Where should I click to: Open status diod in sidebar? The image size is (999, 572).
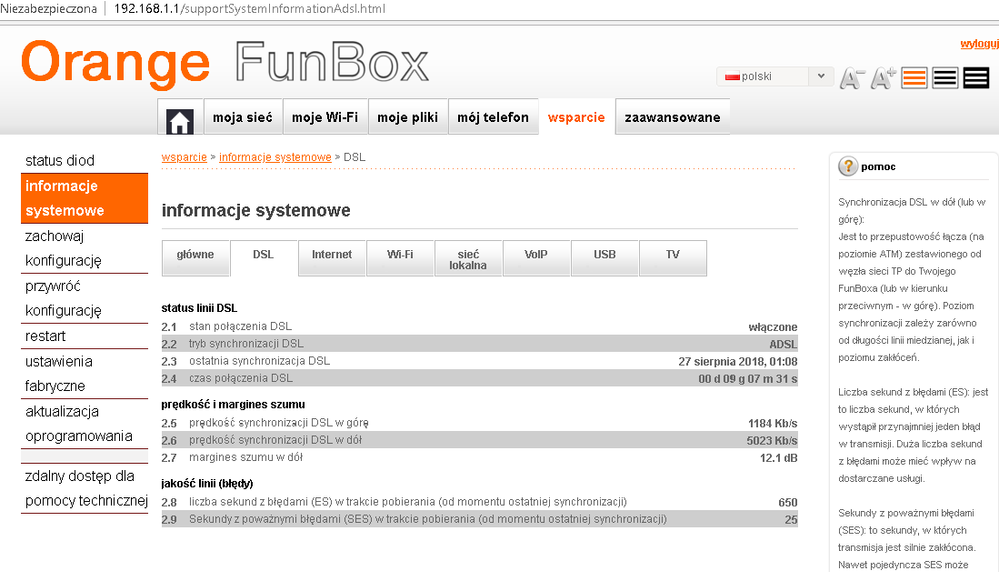pos(60,161)
